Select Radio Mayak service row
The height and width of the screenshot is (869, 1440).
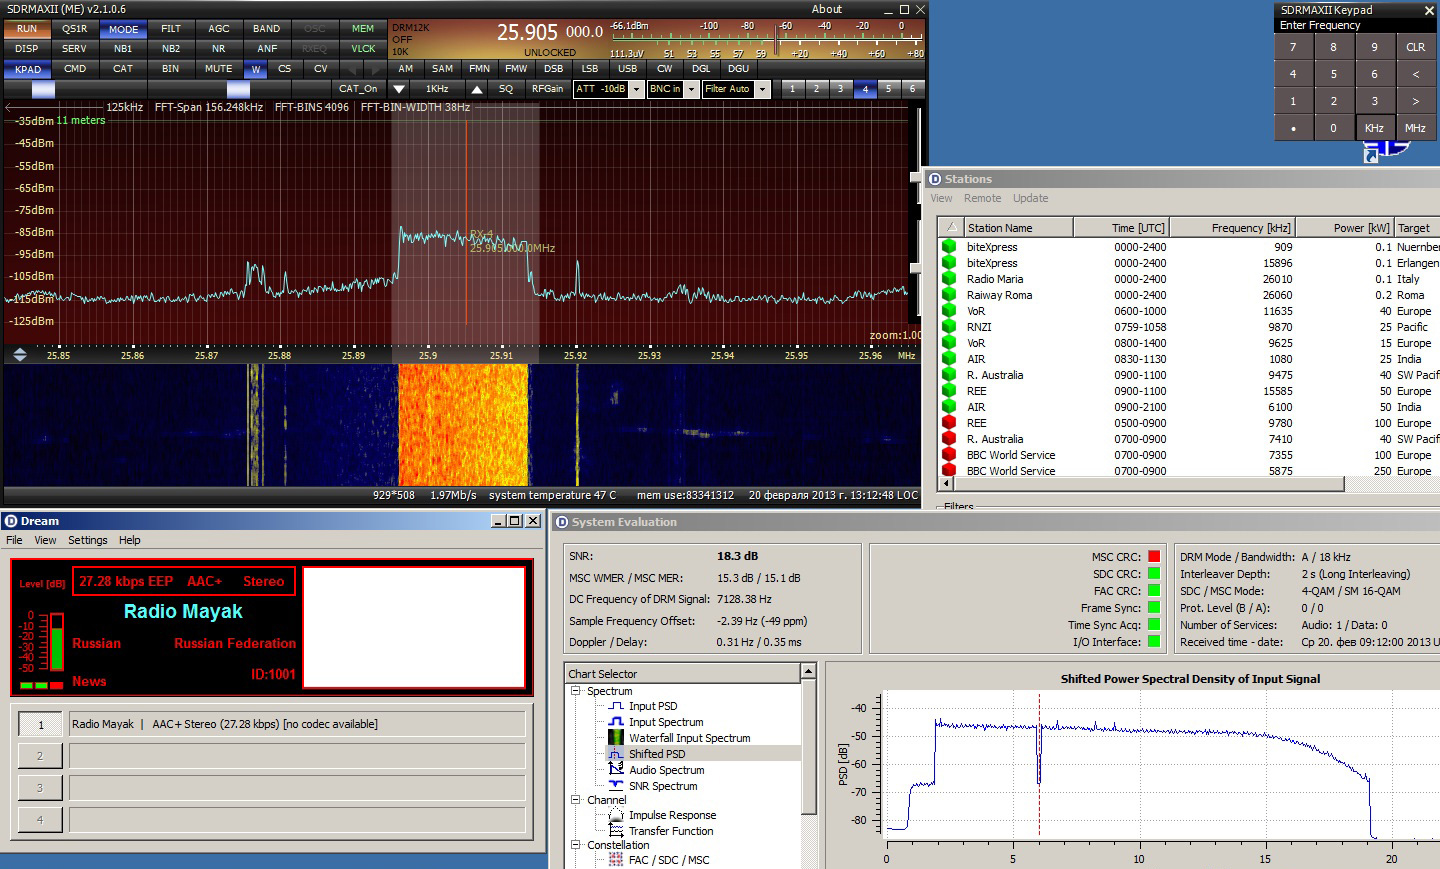297,724
